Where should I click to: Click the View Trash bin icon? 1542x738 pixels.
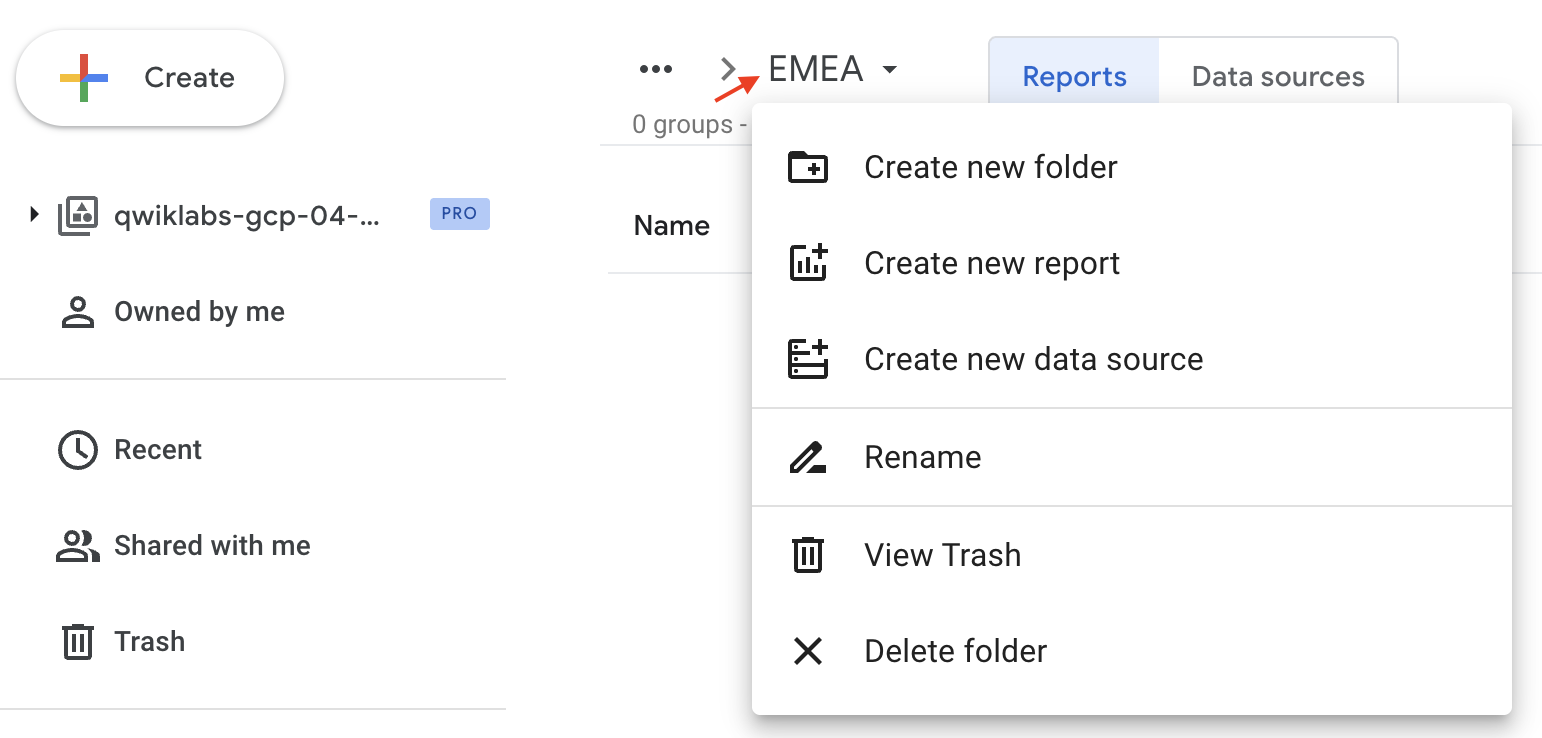(x=808, y=555)
